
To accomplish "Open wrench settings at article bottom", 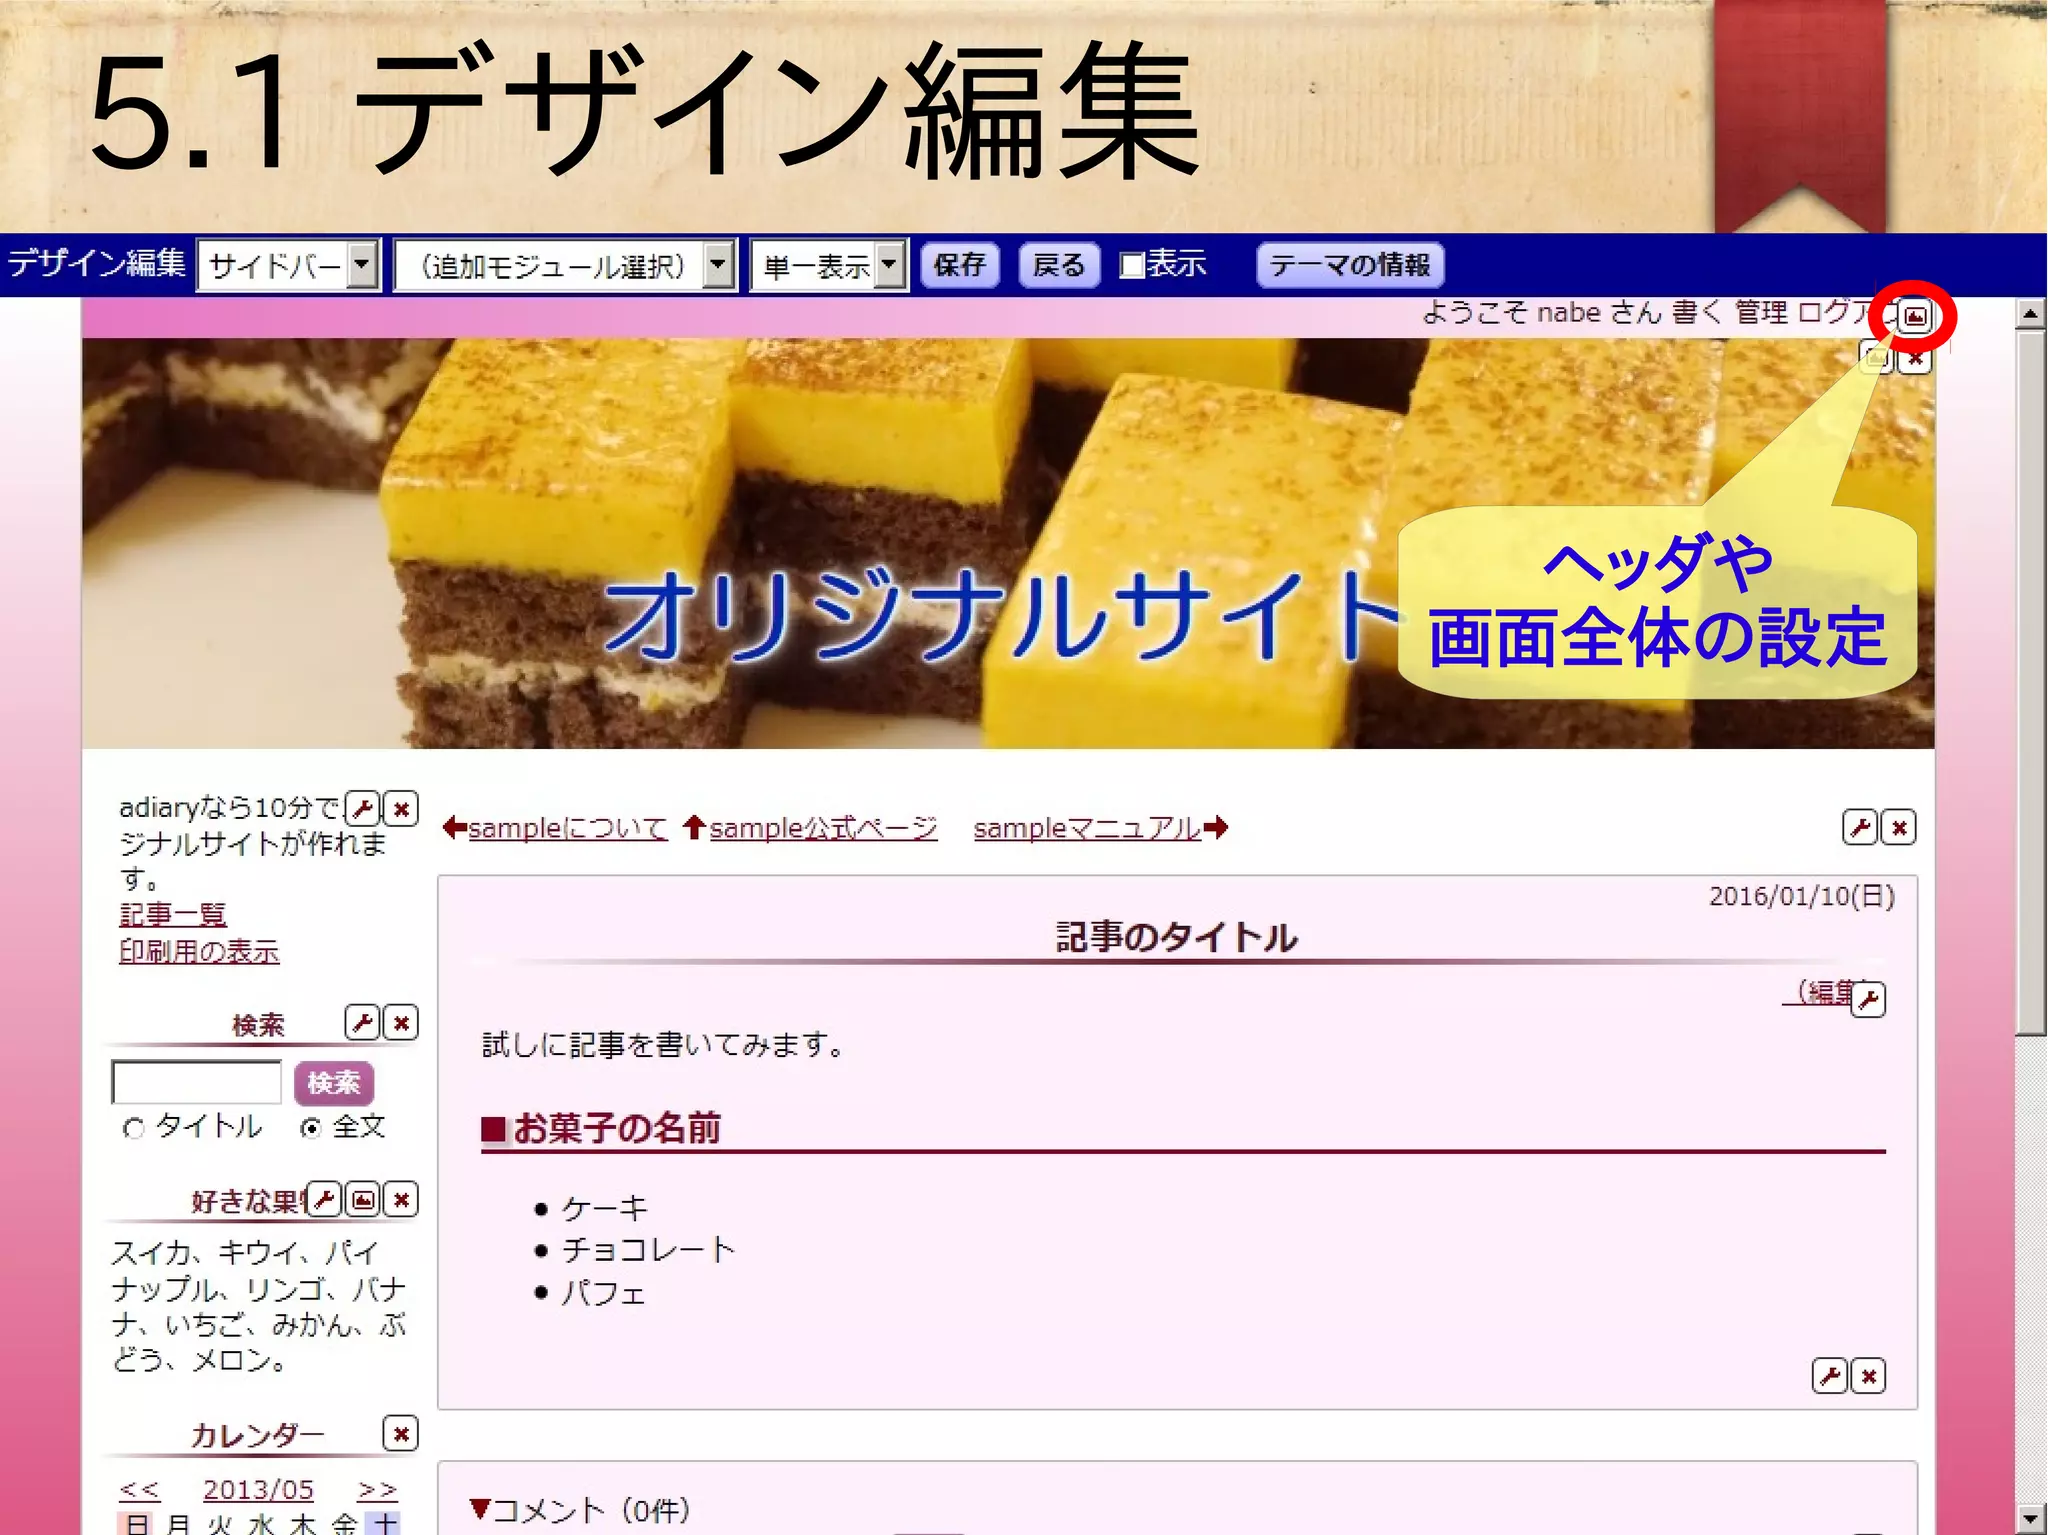I will (x=1830, y=1376).
